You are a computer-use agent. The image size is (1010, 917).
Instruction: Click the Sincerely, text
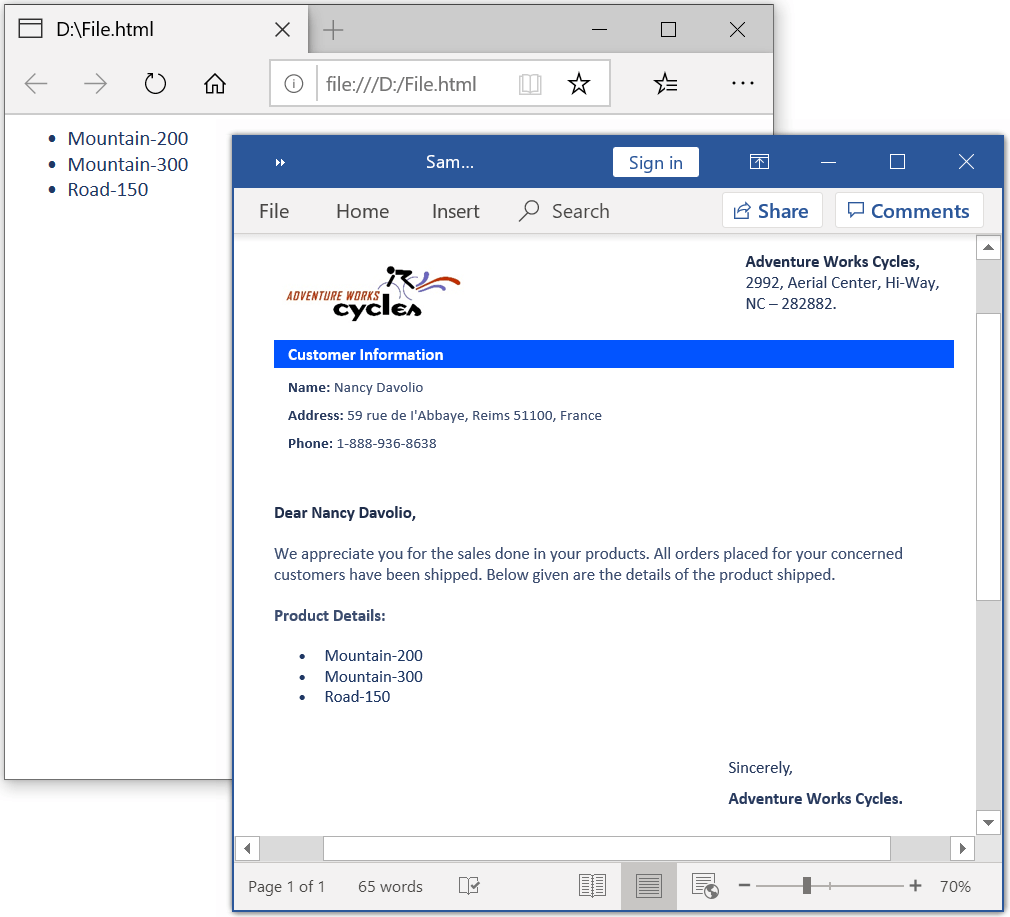pos(760,768)
